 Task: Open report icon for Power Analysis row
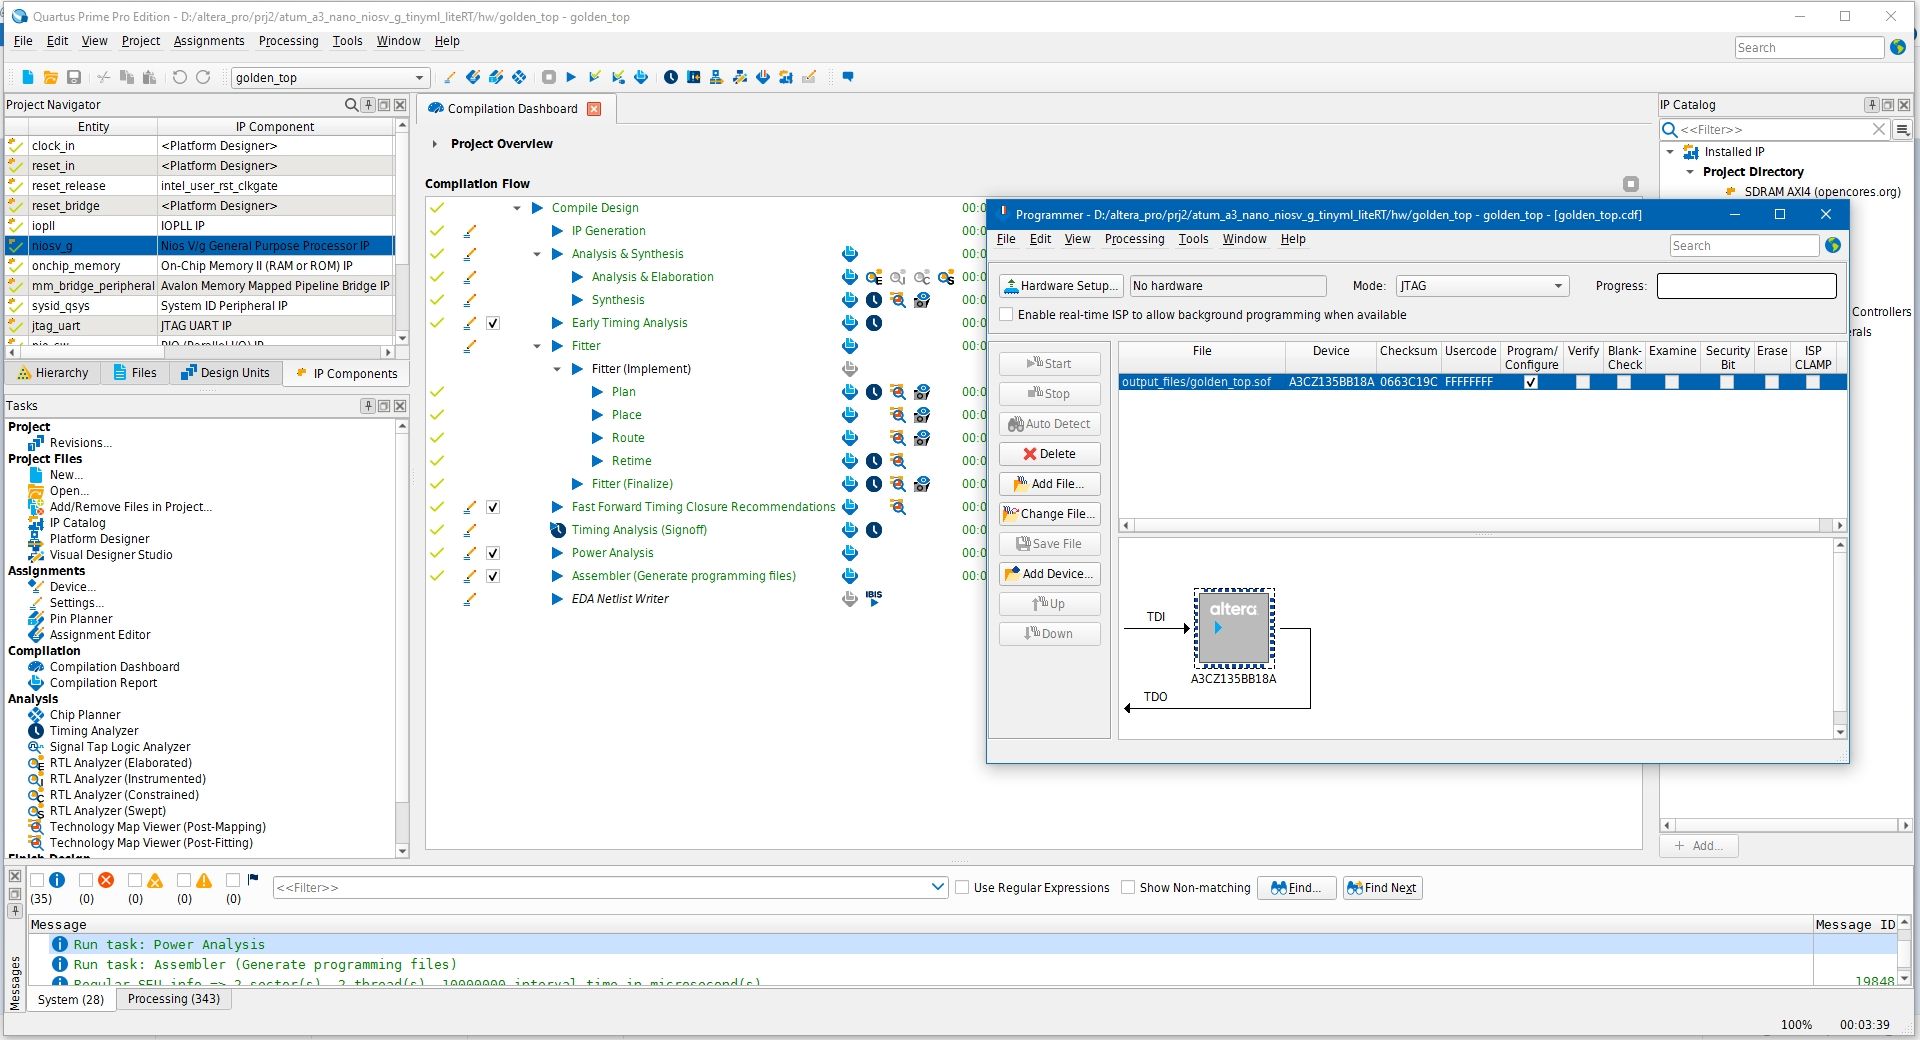850,553
